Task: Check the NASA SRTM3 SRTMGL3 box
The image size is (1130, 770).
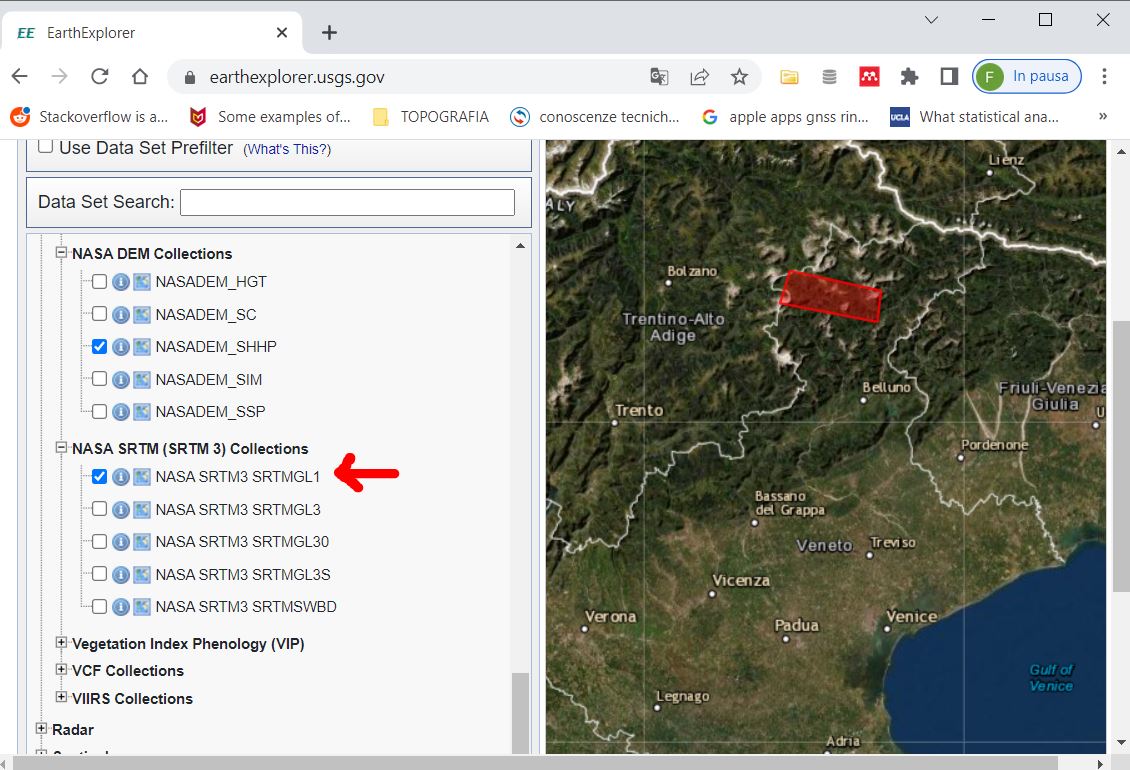Action: point(99,509)
